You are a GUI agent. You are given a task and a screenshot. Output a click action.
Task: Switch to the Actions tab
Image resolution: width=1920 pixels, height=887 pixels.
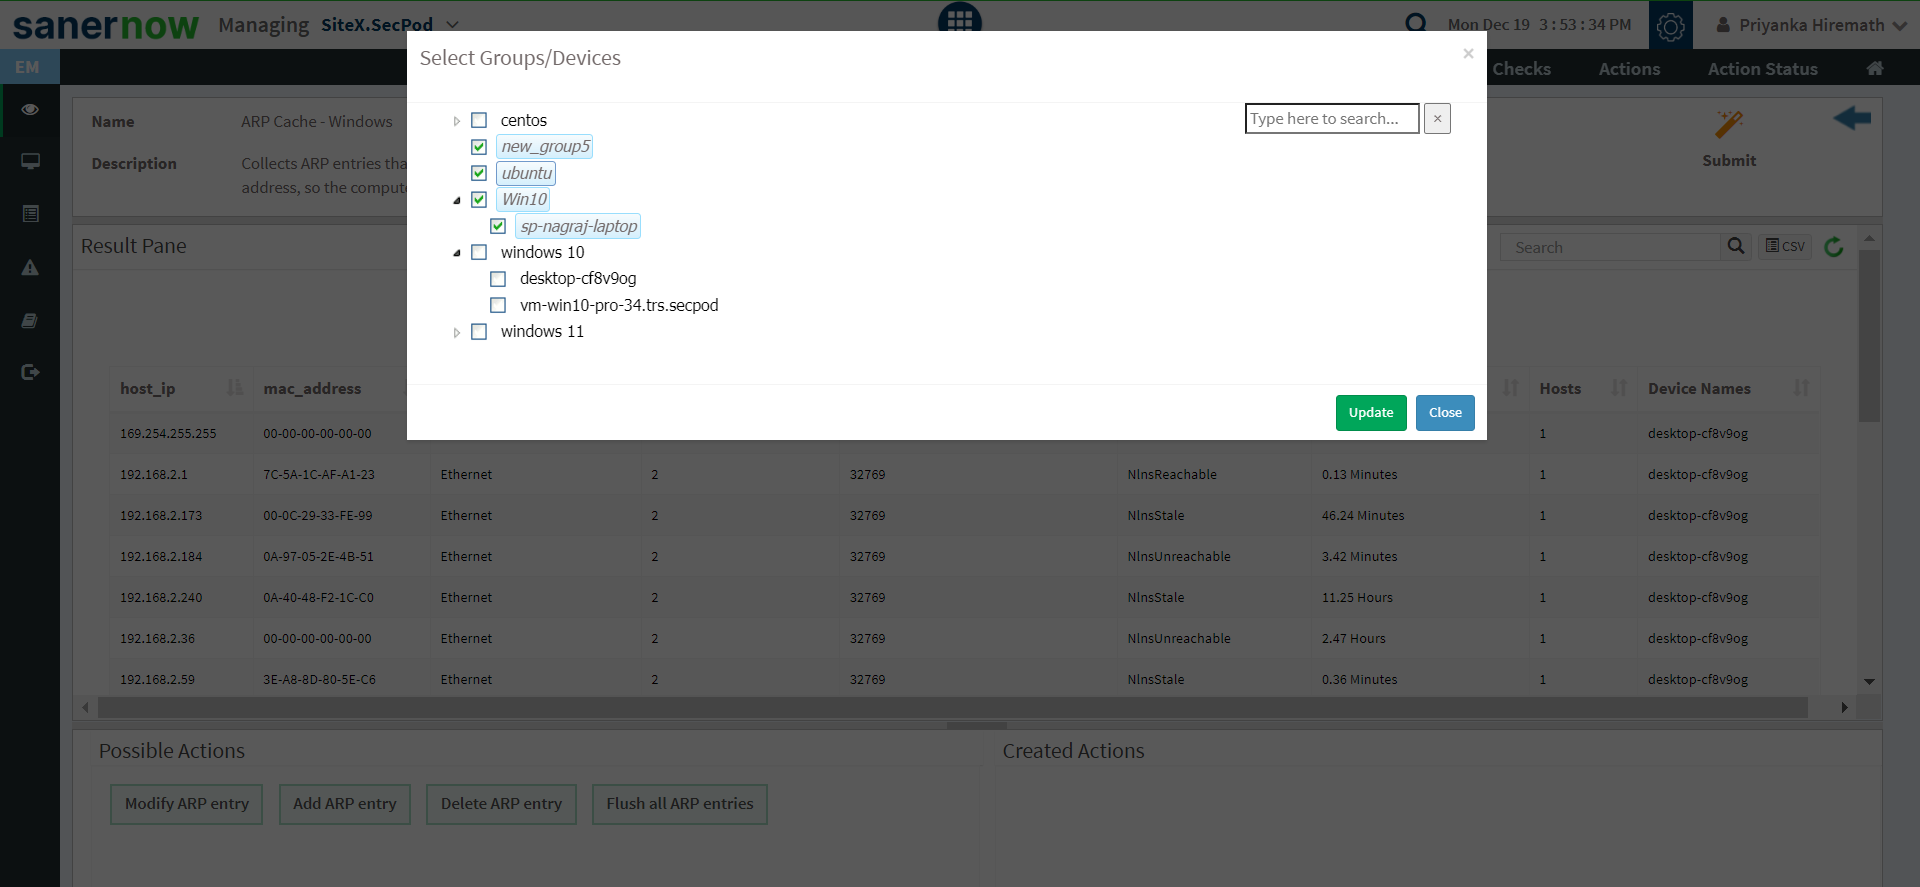(x=1629, y=69)
